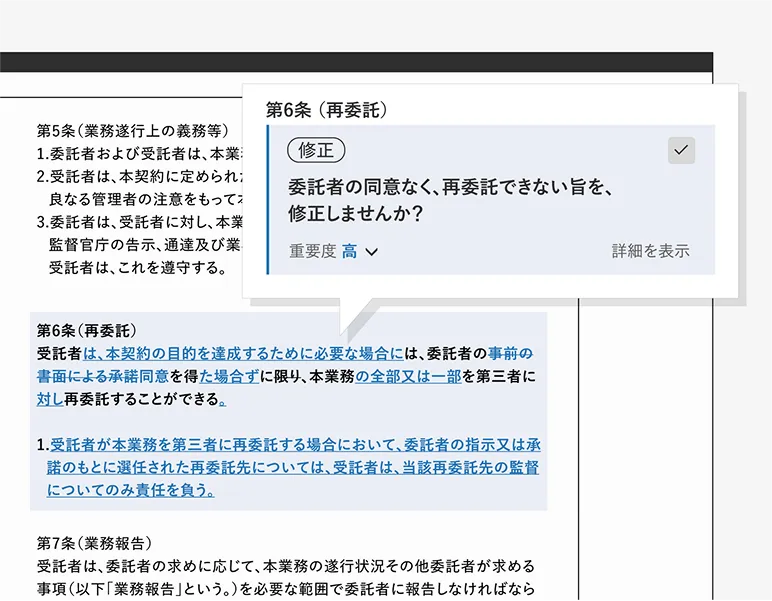Click the line 受託者は、これを遵守する。
Image resolution: width=772 pixels, height=601 pixels.
pos(138,268)
